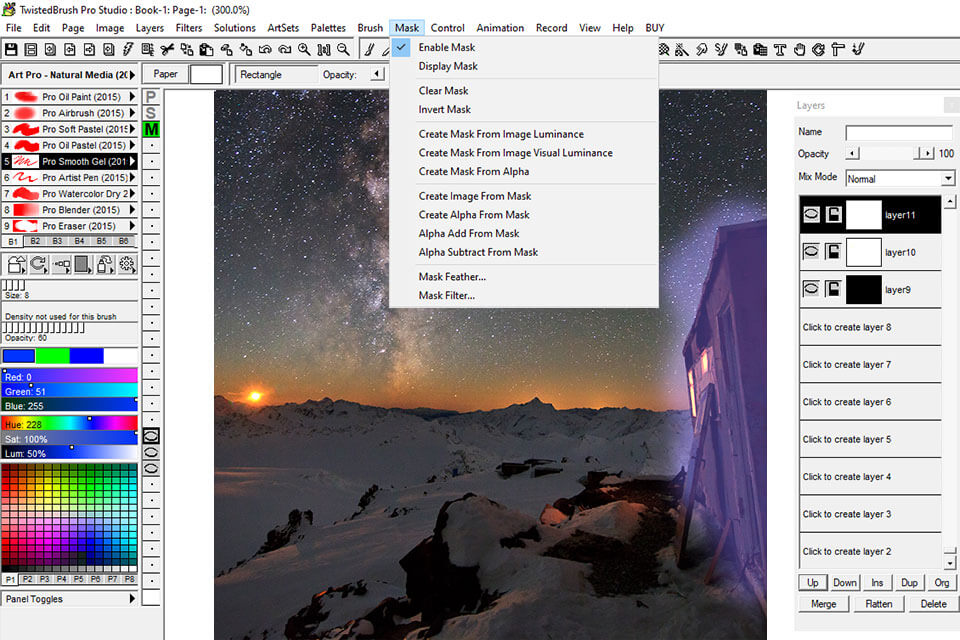Click the Paper button

click(x=165, y=74)
